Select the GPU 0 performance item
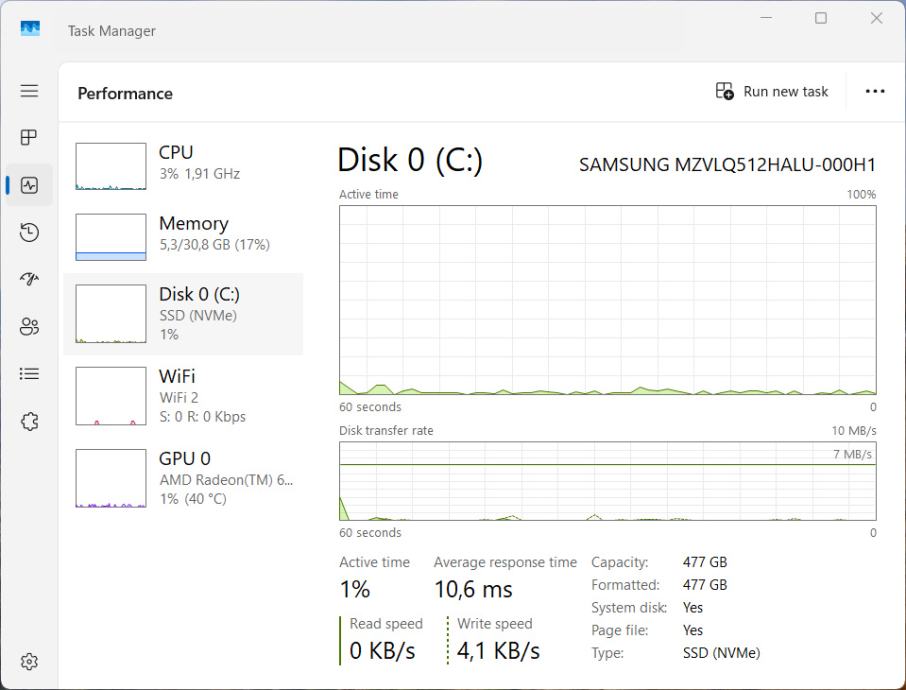The image size is (906, 690). 183,478
